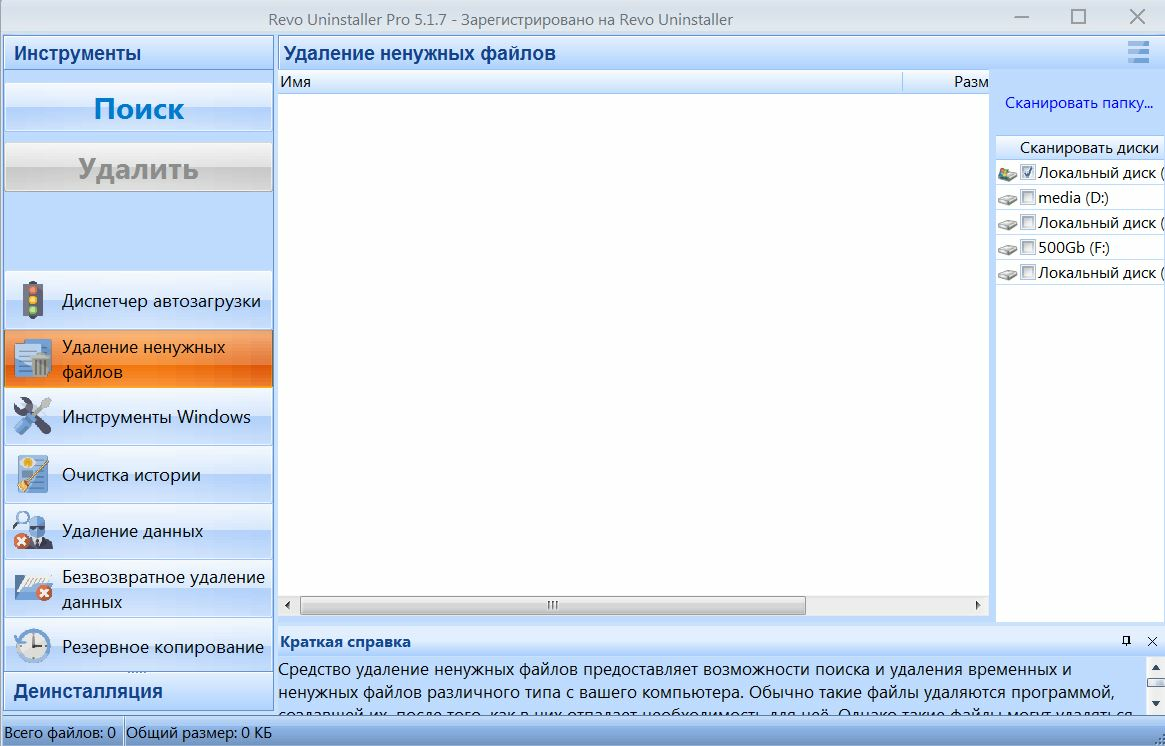
Task: Sort by the Имя column header
Action: [590, 82]
